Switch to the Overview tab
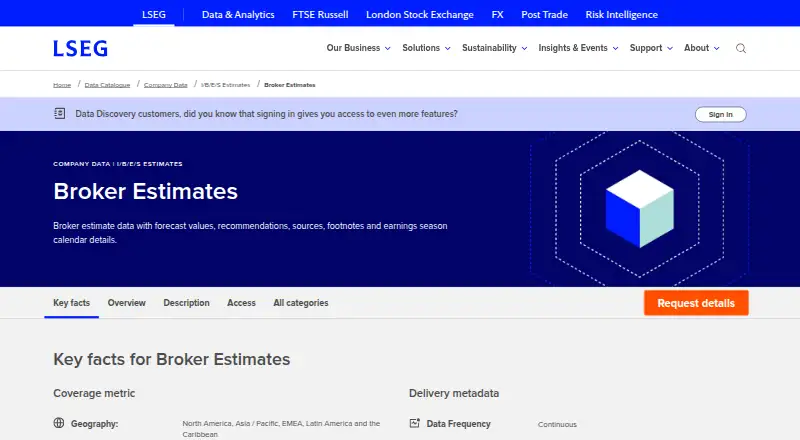This screenshot has width=800, height=440. (x=127, y=303)
